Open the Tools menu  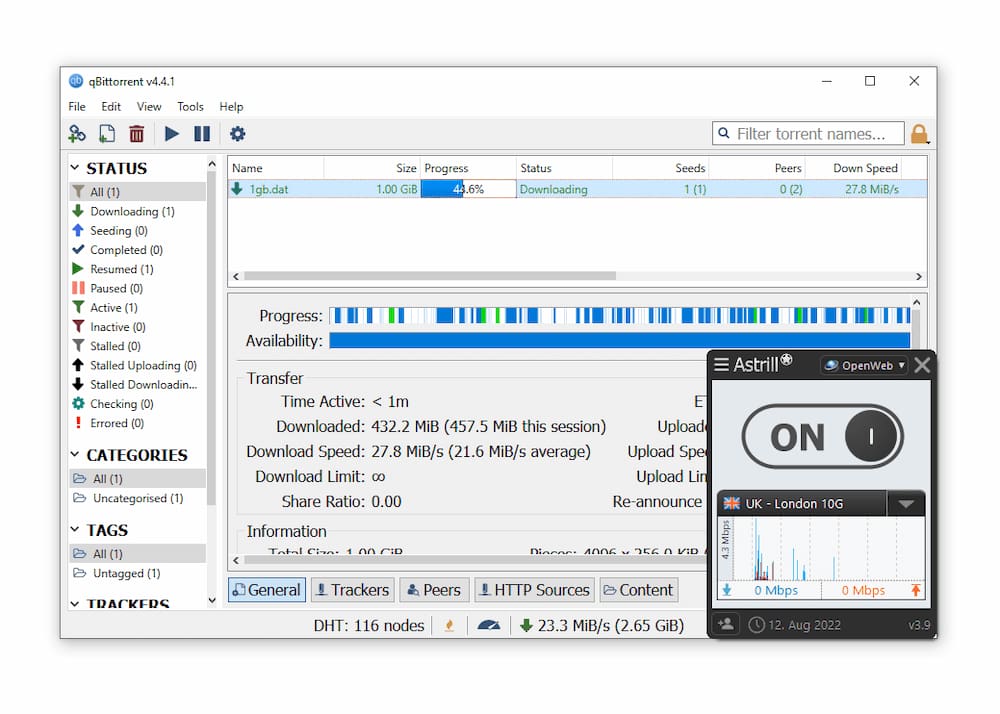coord(190,106)
